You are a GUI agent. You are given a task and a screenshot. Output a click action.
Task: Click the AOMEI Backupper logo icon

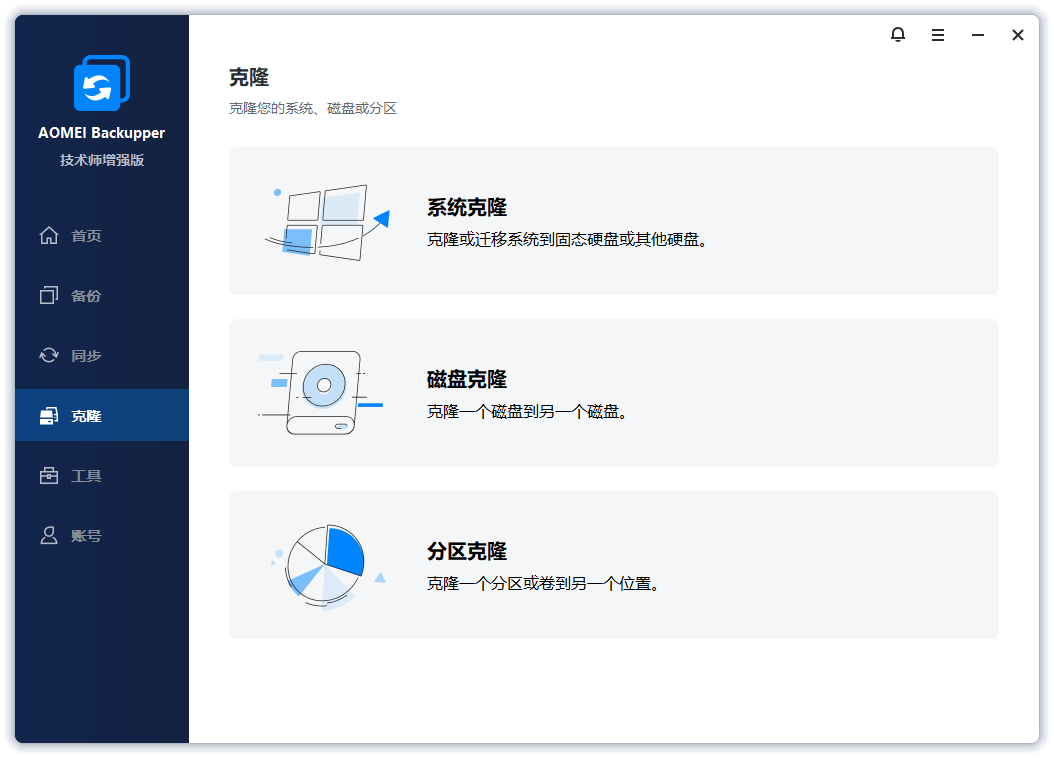coord(100,83)
